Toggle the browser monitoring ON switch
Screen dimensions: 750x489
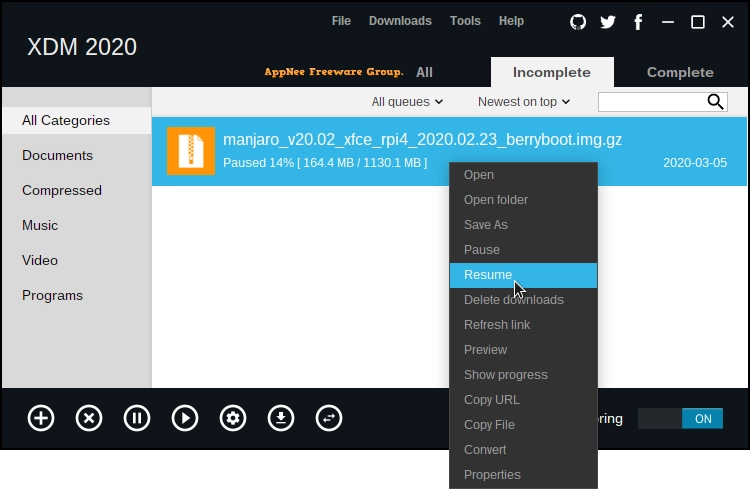[680, 419]
